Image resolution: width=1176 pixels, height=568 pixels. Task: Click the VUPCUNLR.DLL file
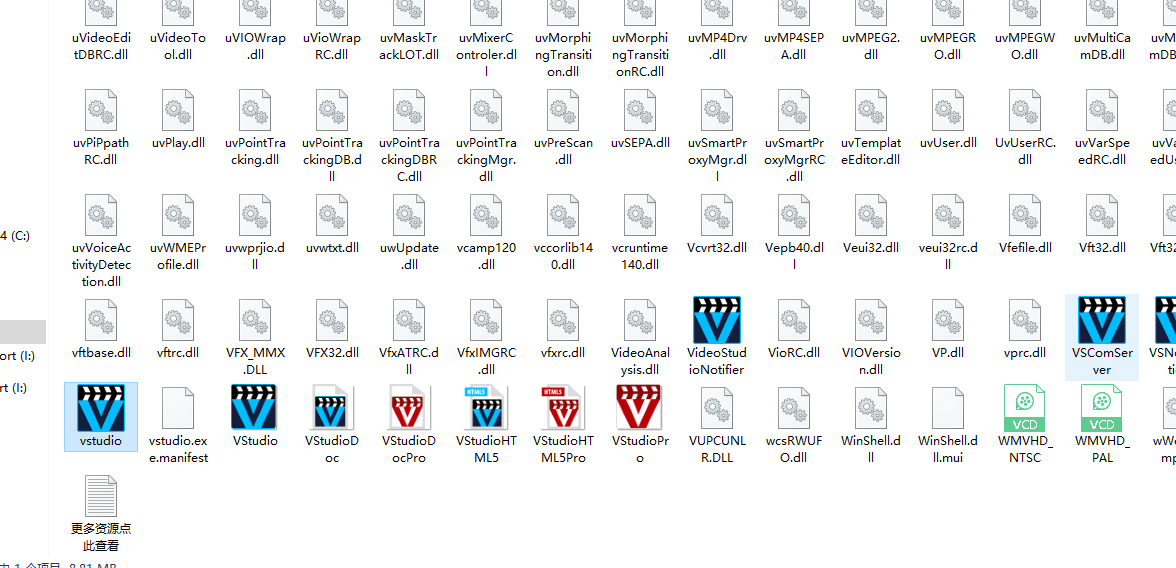[717, 408]
